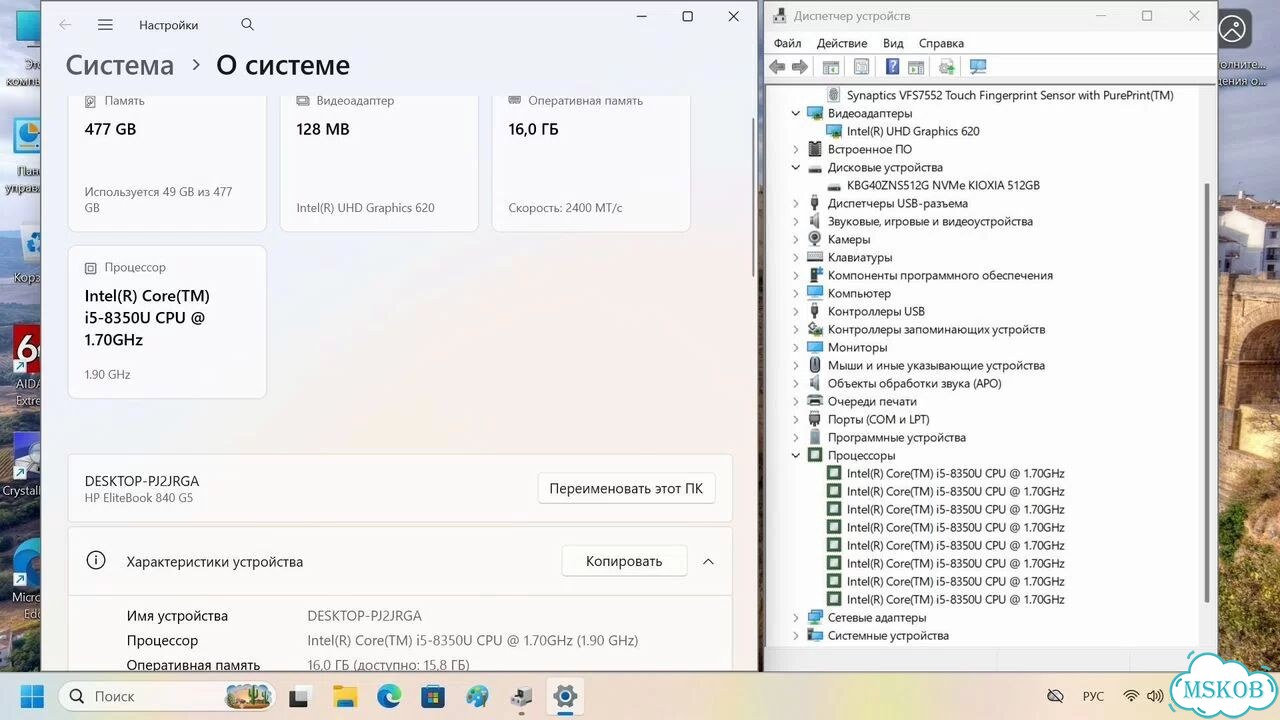
Task: Expand Порты (COM и LPT) node
Action: point(796,419)
